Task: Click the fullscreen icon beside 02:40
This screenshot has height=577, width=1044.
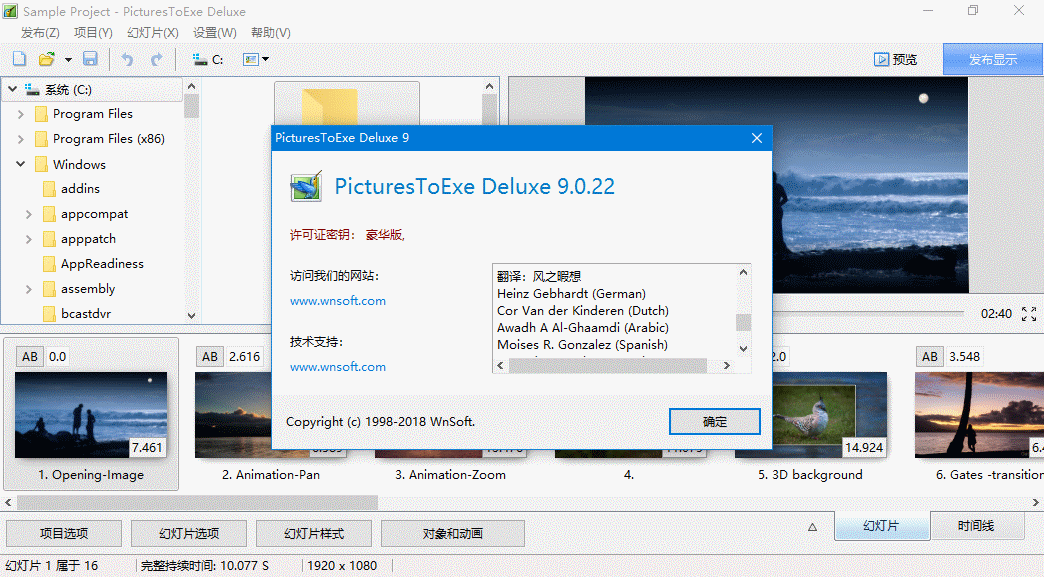Action: (x=1029, y=313)
